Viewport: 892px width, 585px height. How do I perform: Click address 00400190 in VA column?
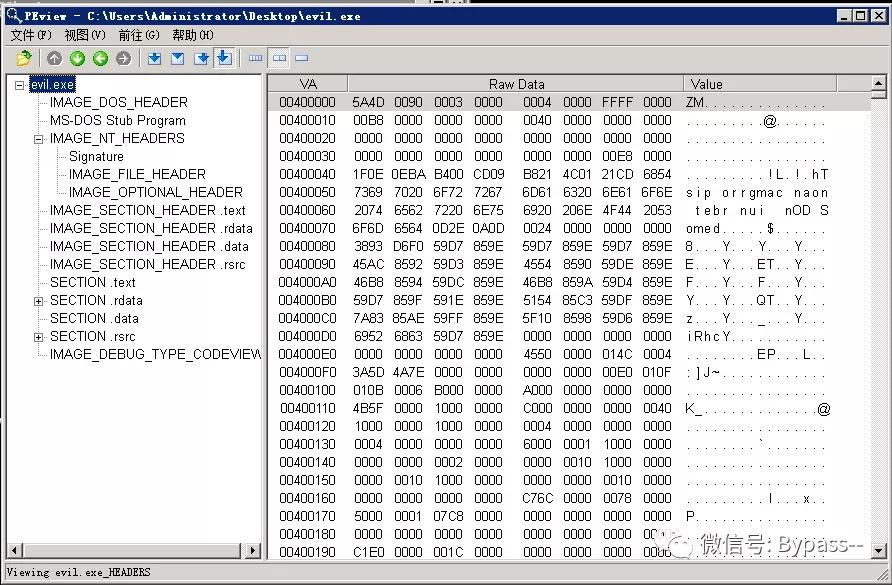307,553
